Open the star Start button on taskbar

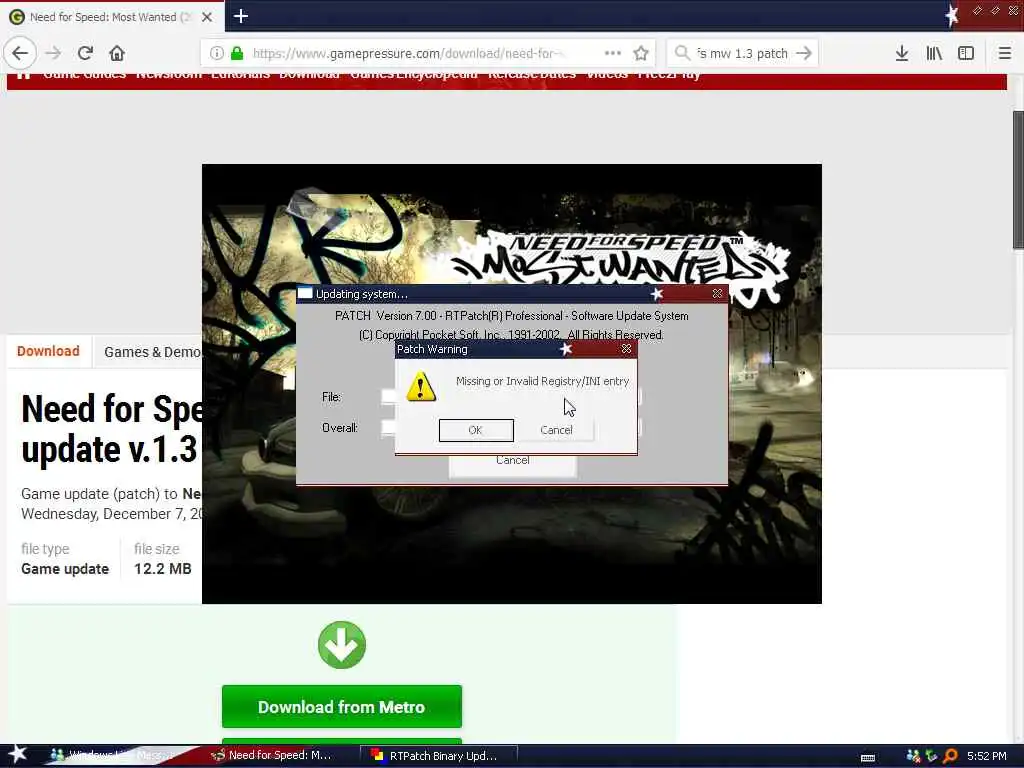click(x=18, y=754)
